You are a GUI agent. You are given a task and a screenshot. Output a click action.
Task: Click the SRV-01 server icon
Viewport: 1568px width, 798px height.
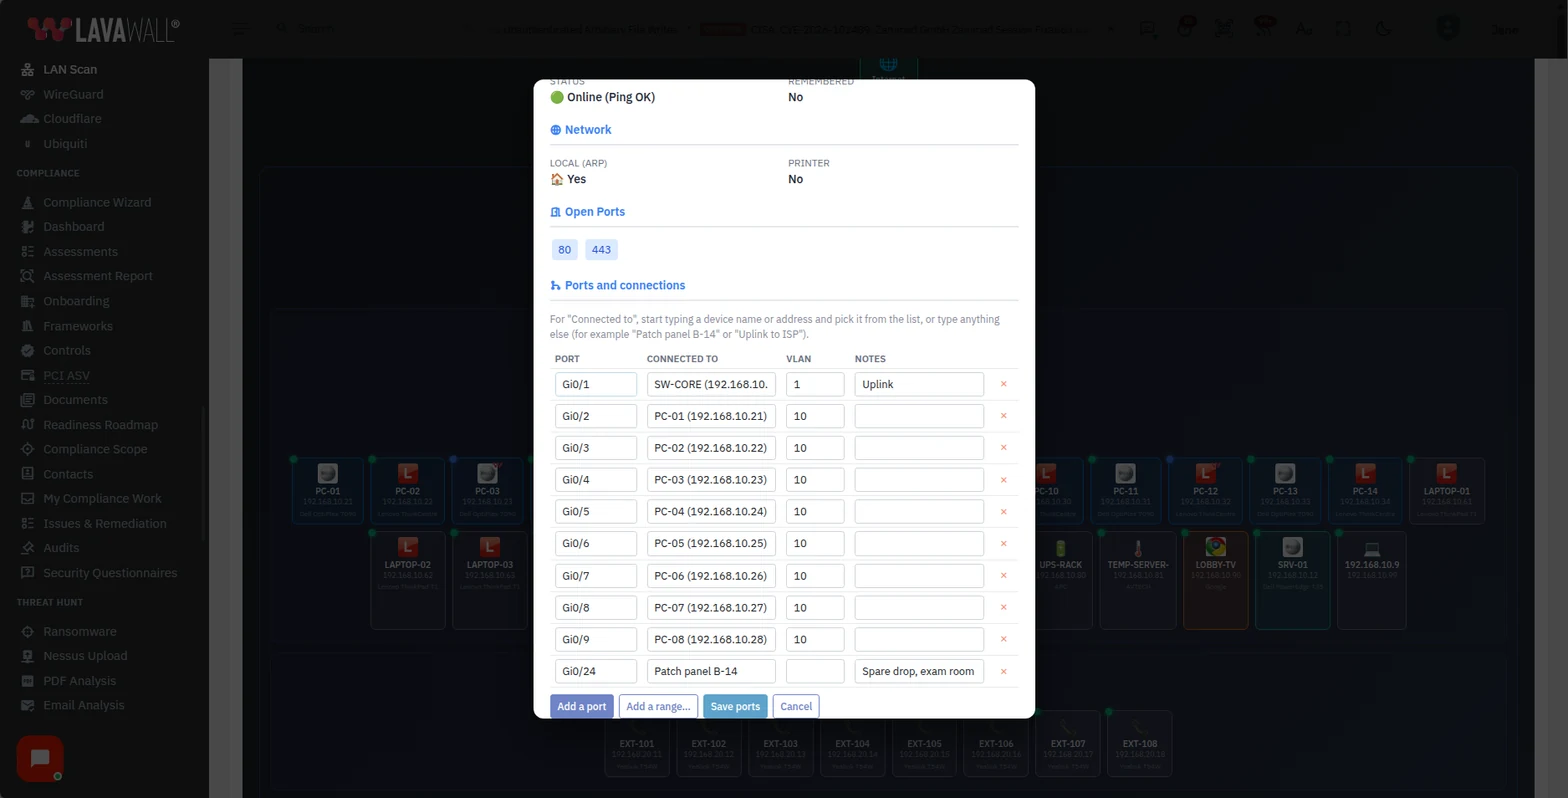click(x=1292, y=547)
